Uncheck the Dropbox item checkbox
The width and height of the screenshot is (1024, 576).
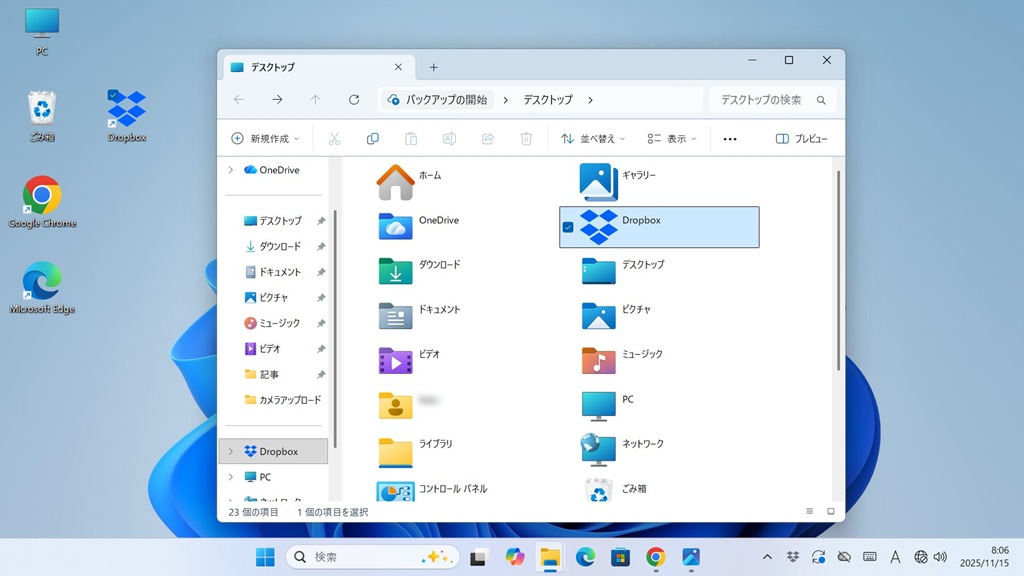[568, 227]
